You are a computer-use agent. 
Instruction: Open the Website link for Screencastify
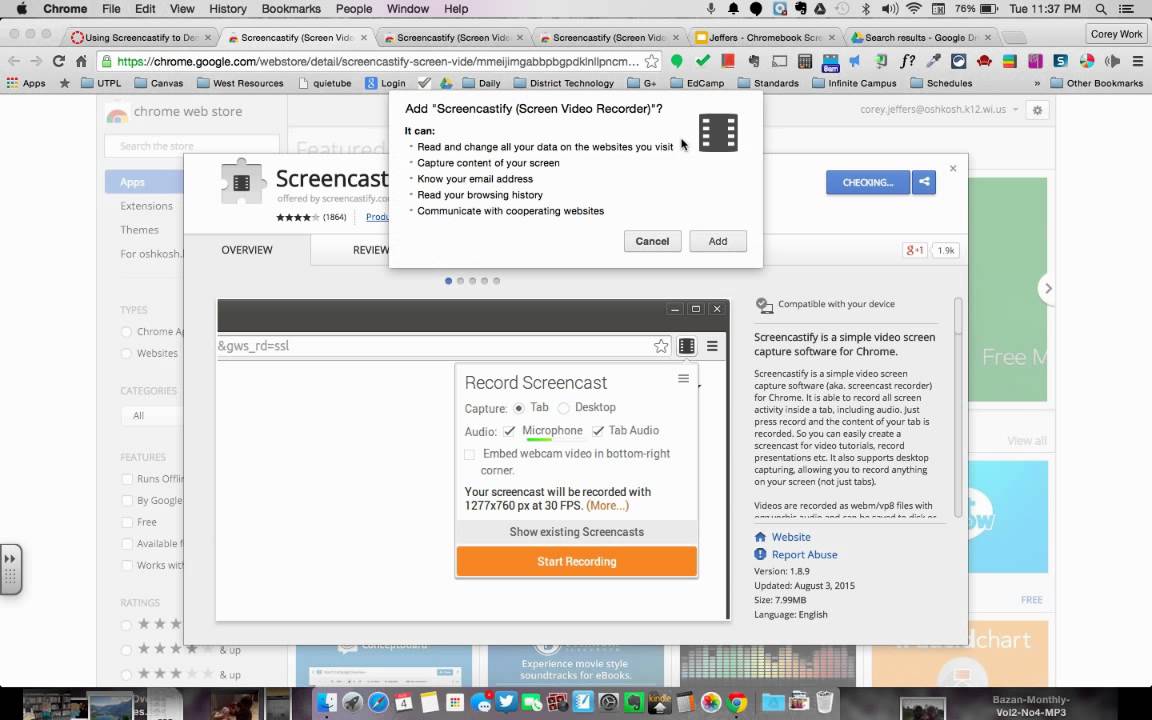pyautogui.click(x=791, y=537)
